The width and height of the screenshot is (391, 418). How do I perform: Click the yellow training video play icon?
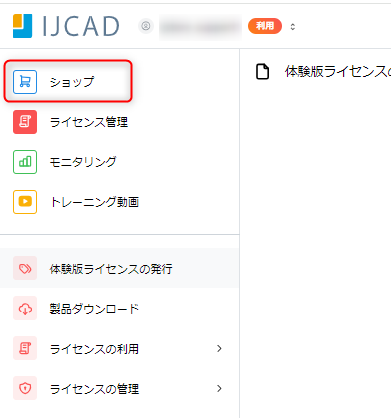25,202
